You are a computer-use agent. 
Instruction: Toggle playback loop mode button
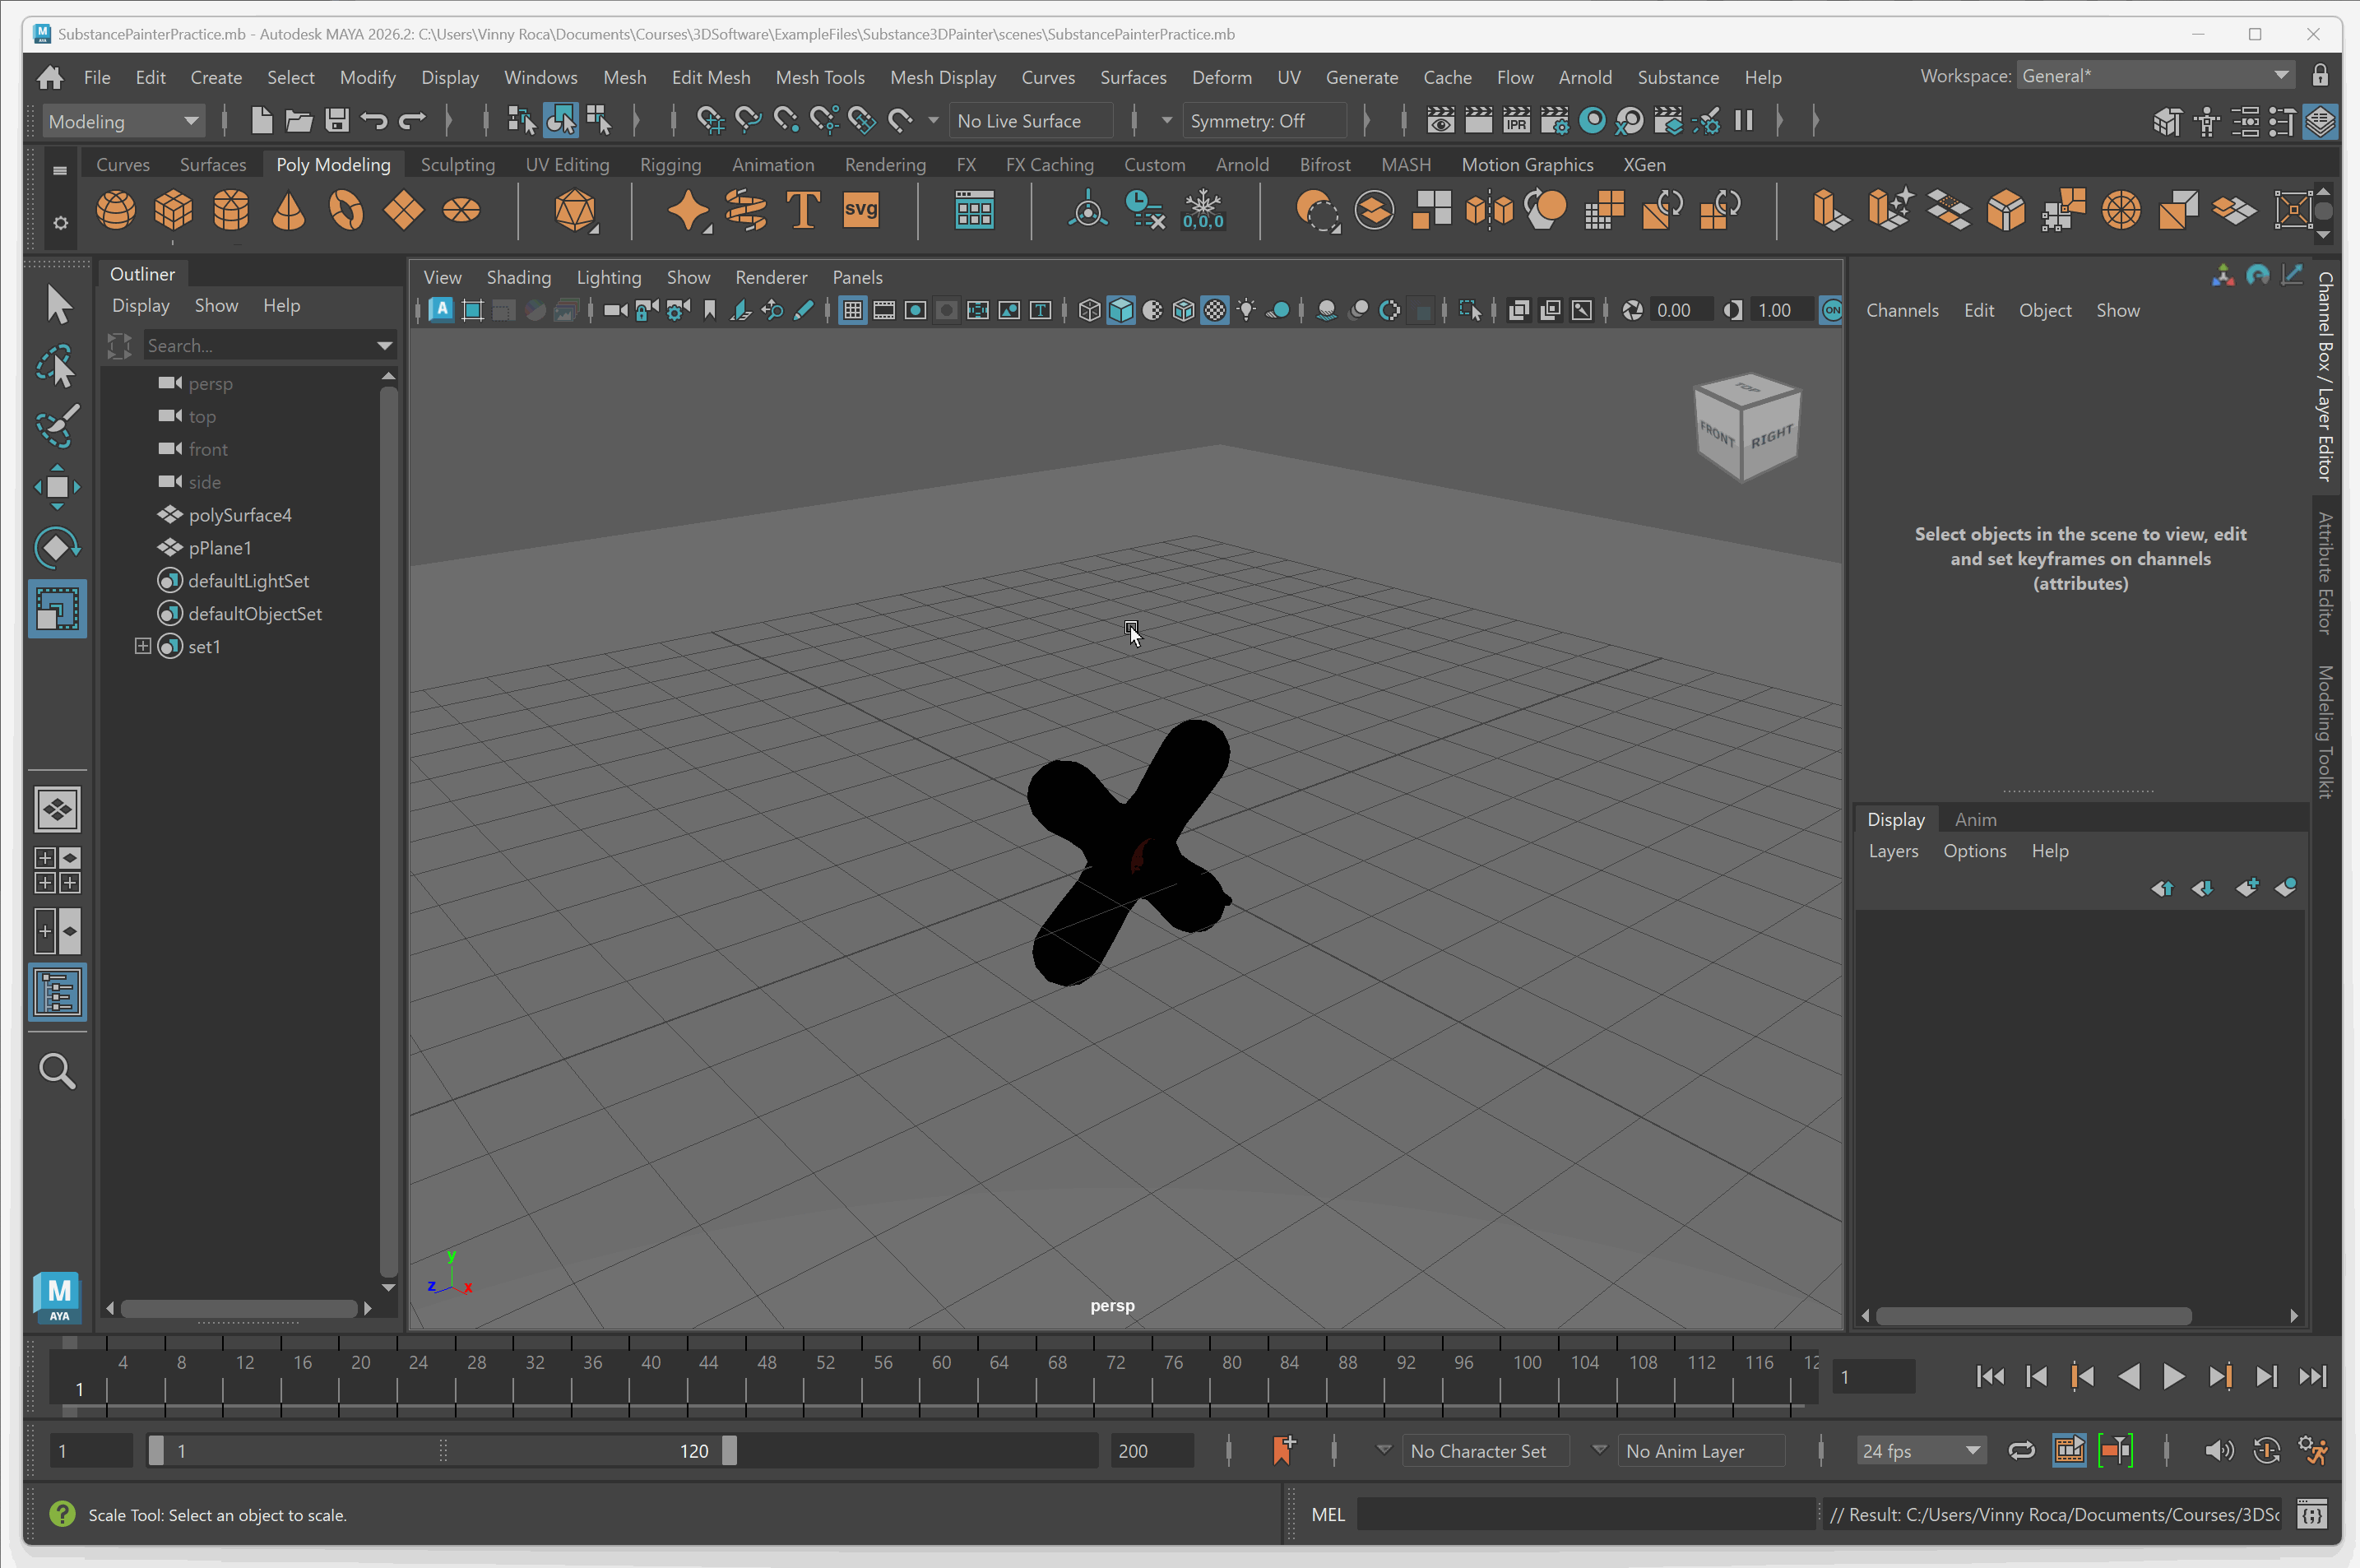pos(2021,1451)
